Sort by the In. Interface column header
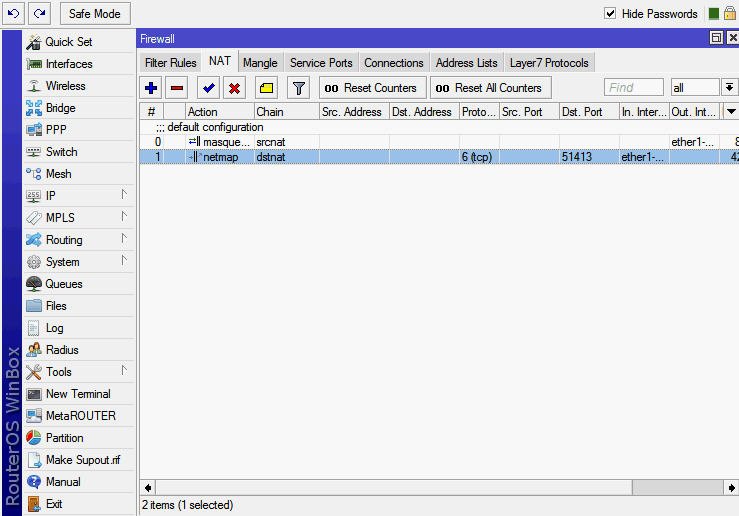The width and height of the screenshot is (739, 516). click(x=644, y=112)
